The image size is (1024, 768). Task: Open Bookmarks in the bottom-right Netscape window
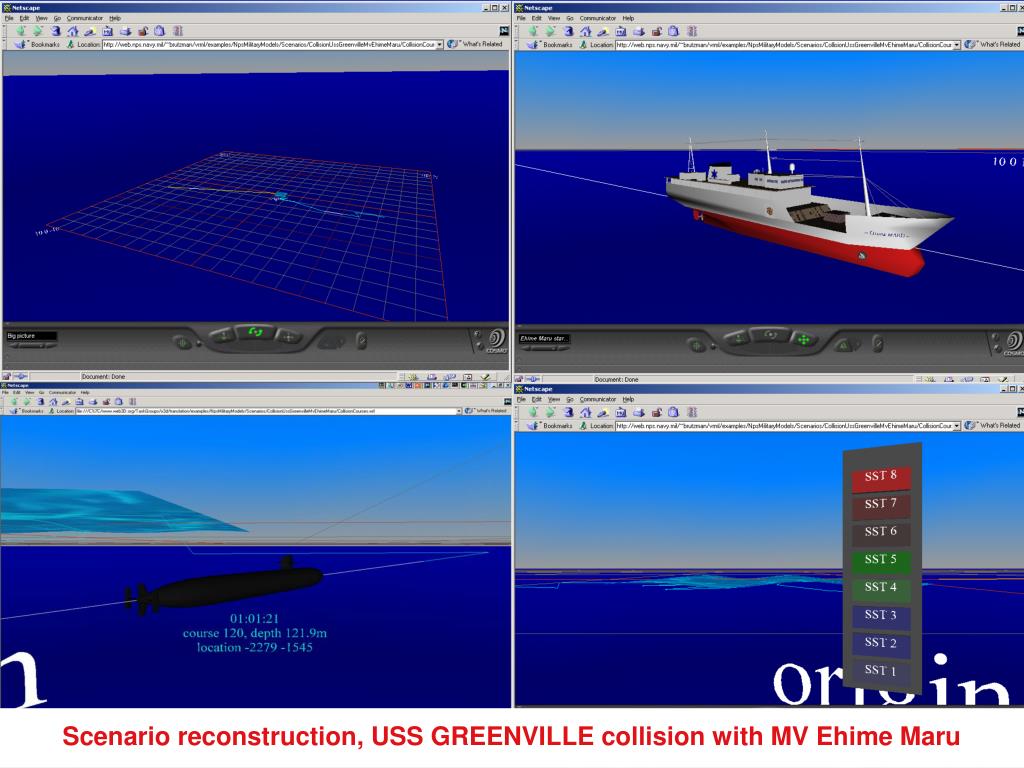(552, 426)
